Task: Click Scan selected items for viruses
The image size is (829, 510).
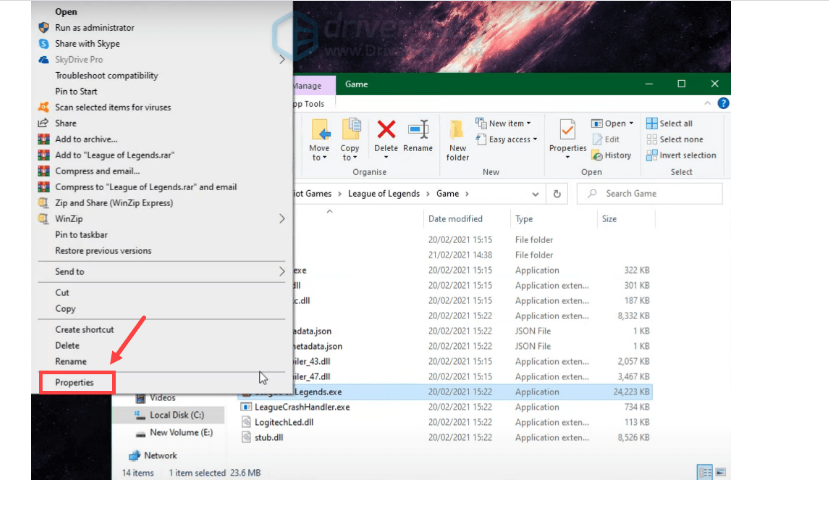Action: pyautogui.click(x=113, y=107)
